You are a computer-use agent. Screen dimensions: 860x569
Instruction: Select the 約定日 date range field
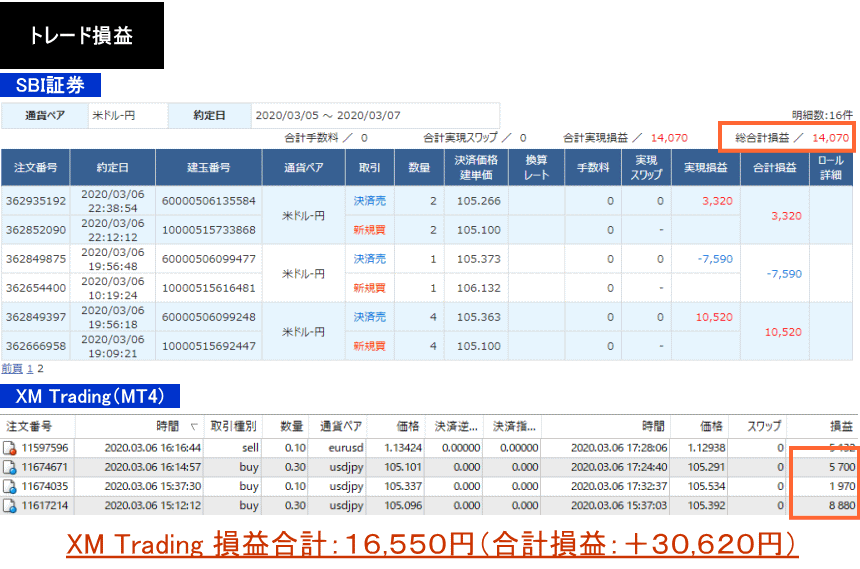(375, 116)
